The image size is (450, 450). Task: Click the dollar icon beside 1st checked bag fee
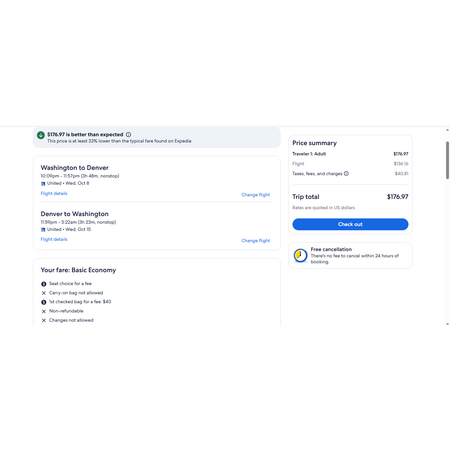pos(44,302)
